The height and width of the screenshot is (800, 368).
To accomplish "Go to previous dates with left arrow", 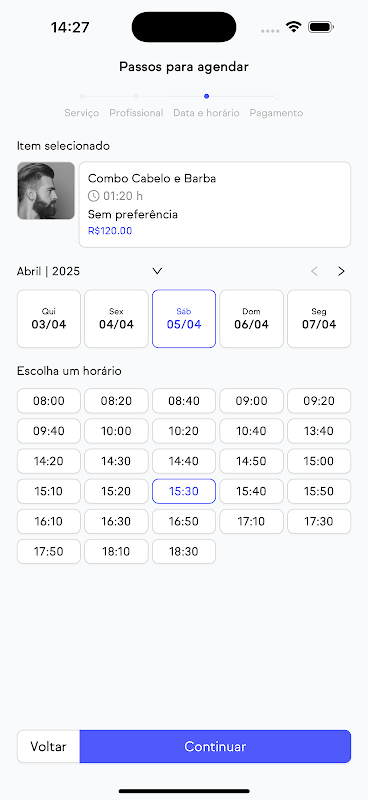I will 314,271.
